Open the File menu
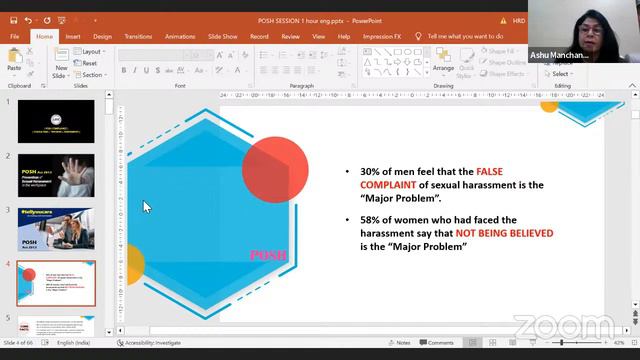Screen dimensions: 640x360 pyautogui.click(x=15, y=36)
